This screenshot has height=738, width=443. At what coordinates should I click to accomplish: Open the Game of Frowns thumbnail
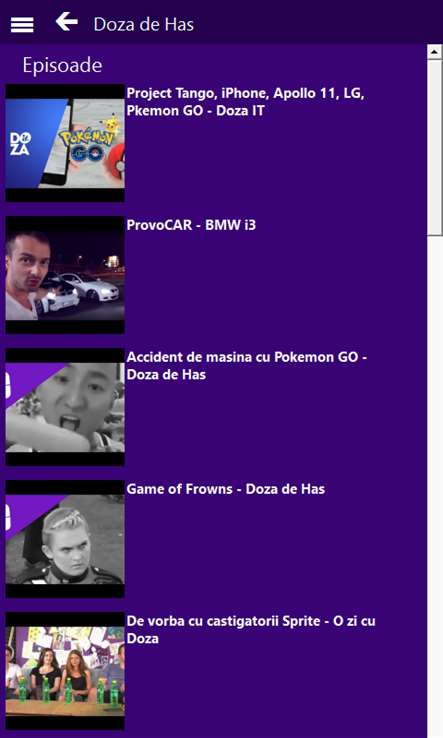tap(65, 539)
